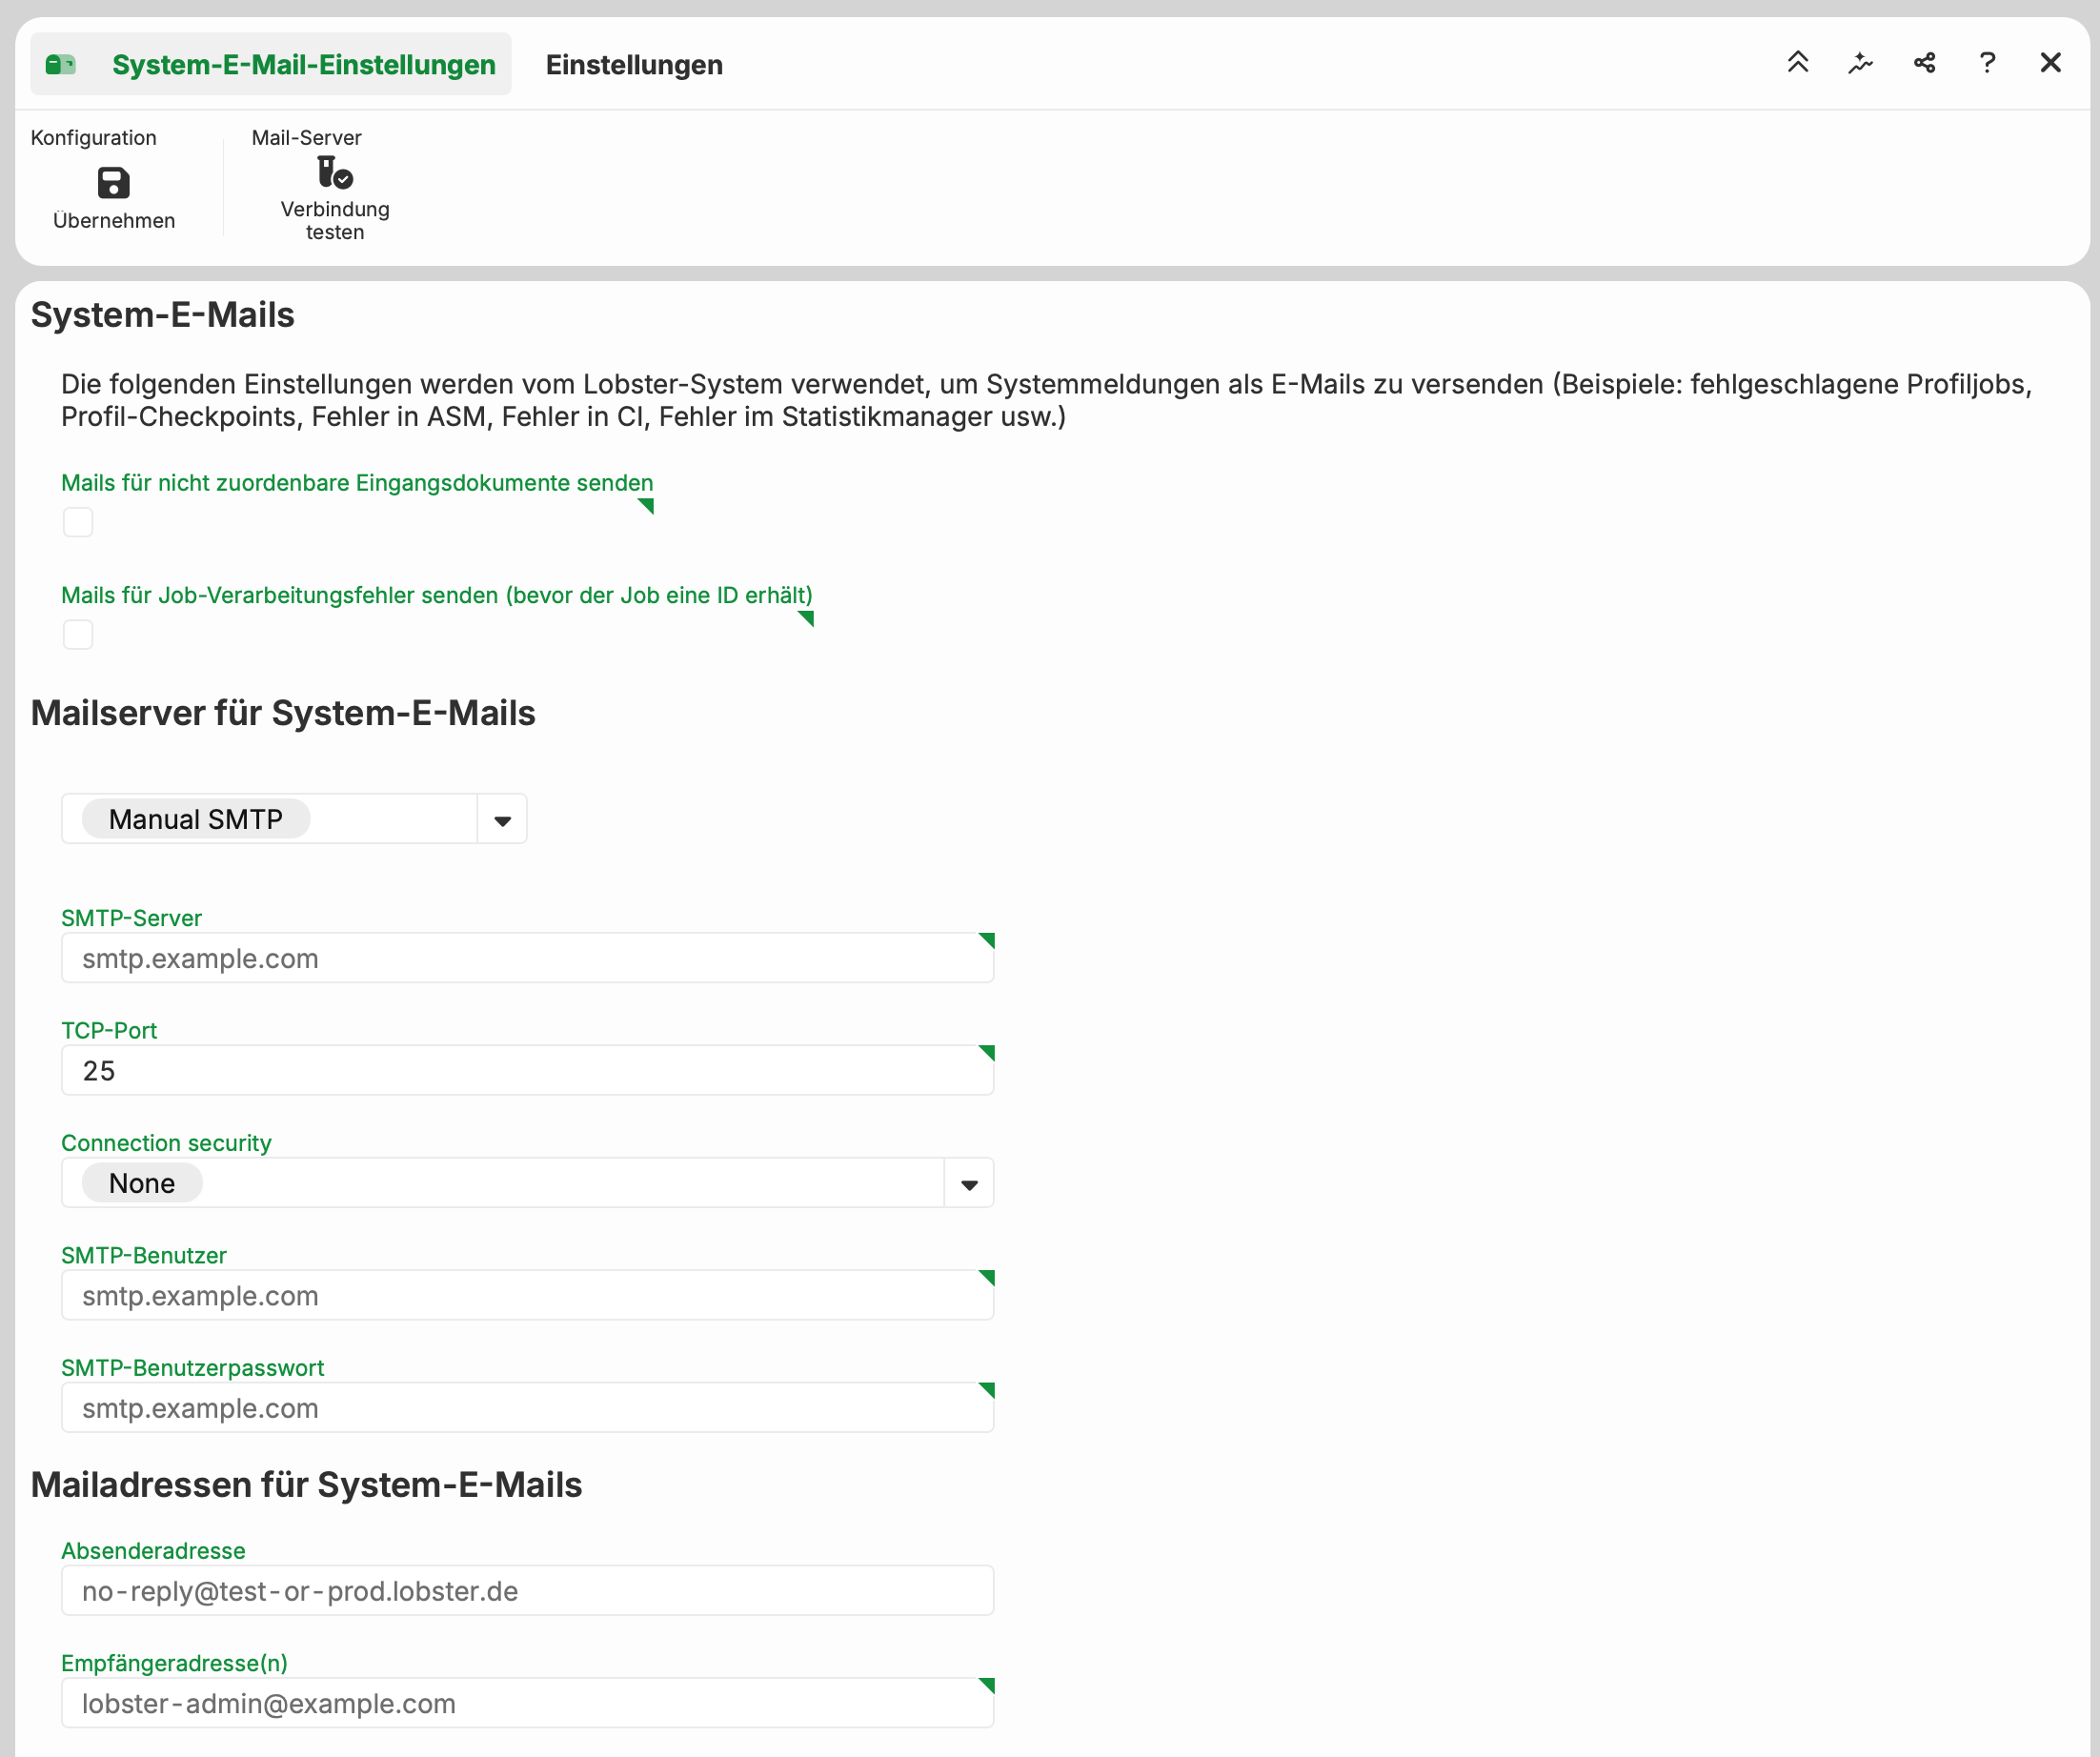Focus the TCP-Port field showing 25
2100x1757 pixels.
click(x=527, y=1070)
